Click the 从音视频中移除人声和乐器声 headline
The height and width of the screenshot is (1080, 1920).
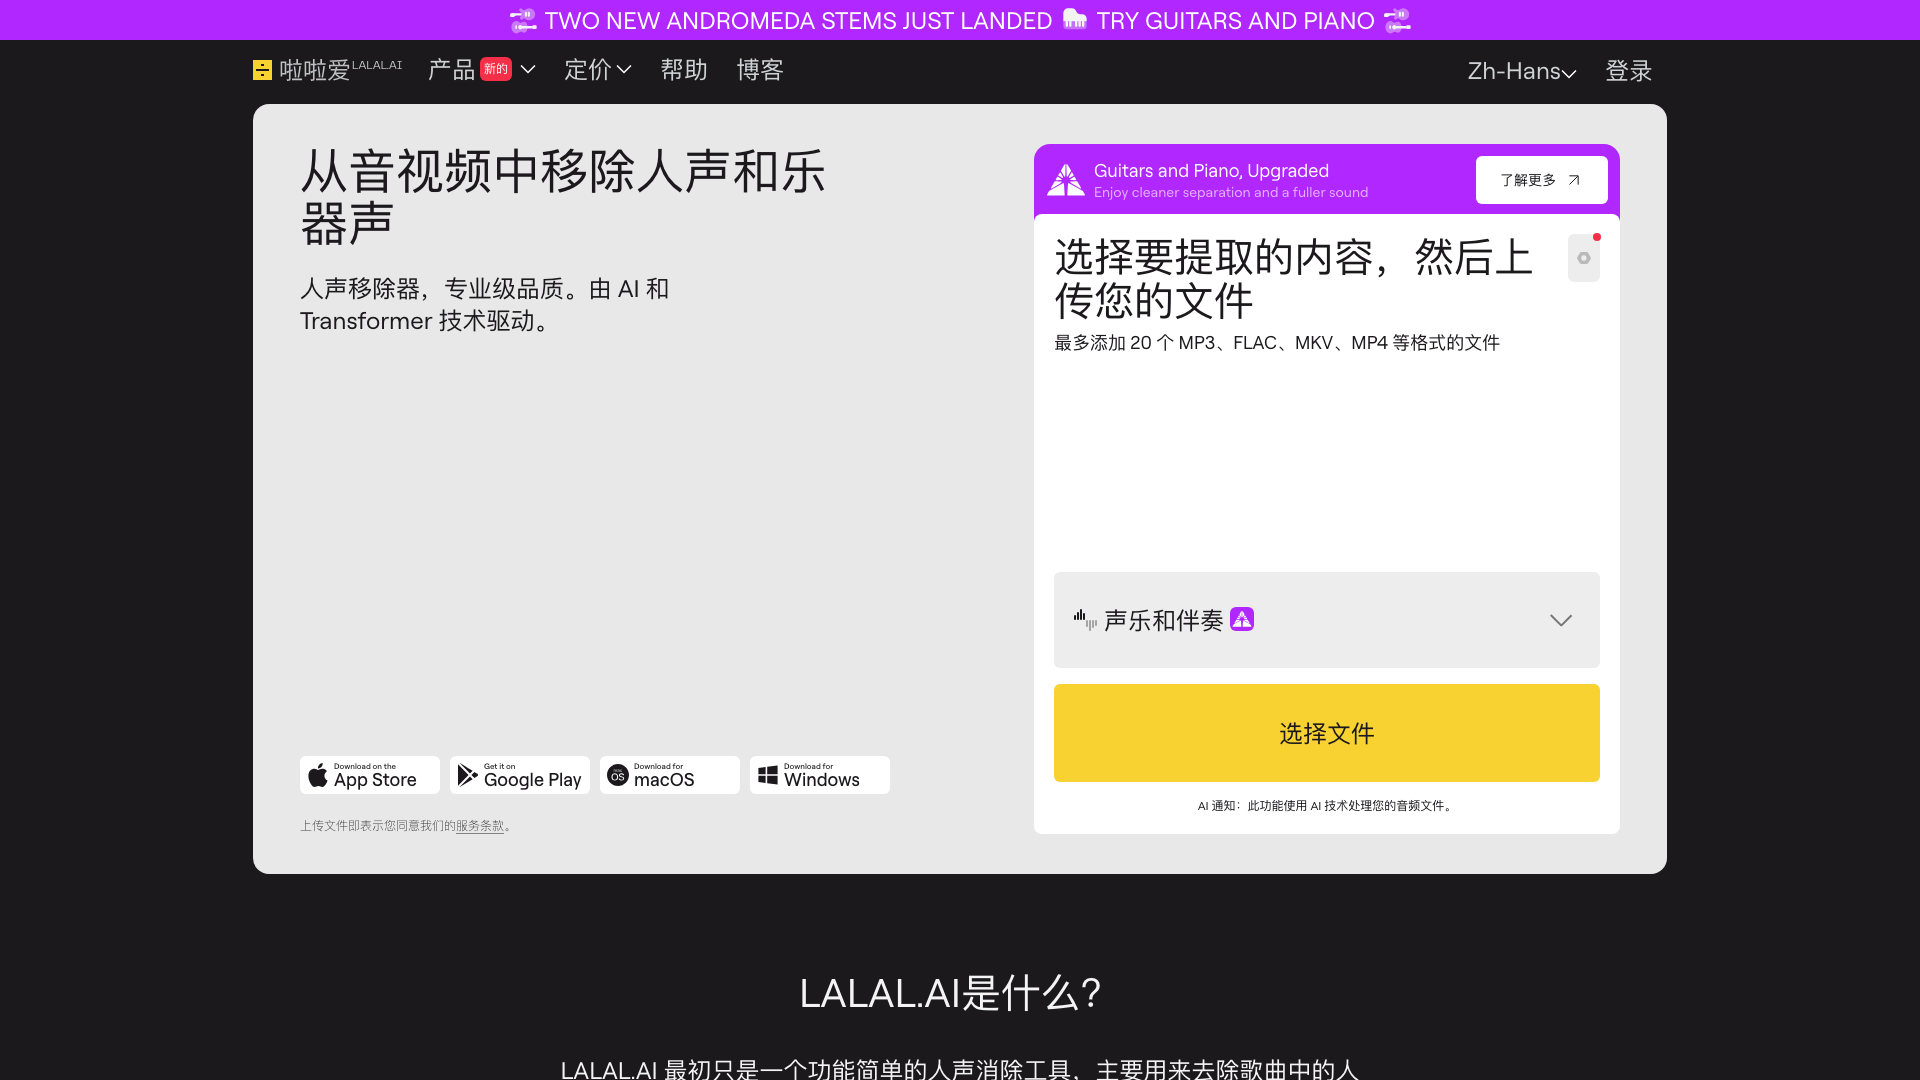point(563,197)
